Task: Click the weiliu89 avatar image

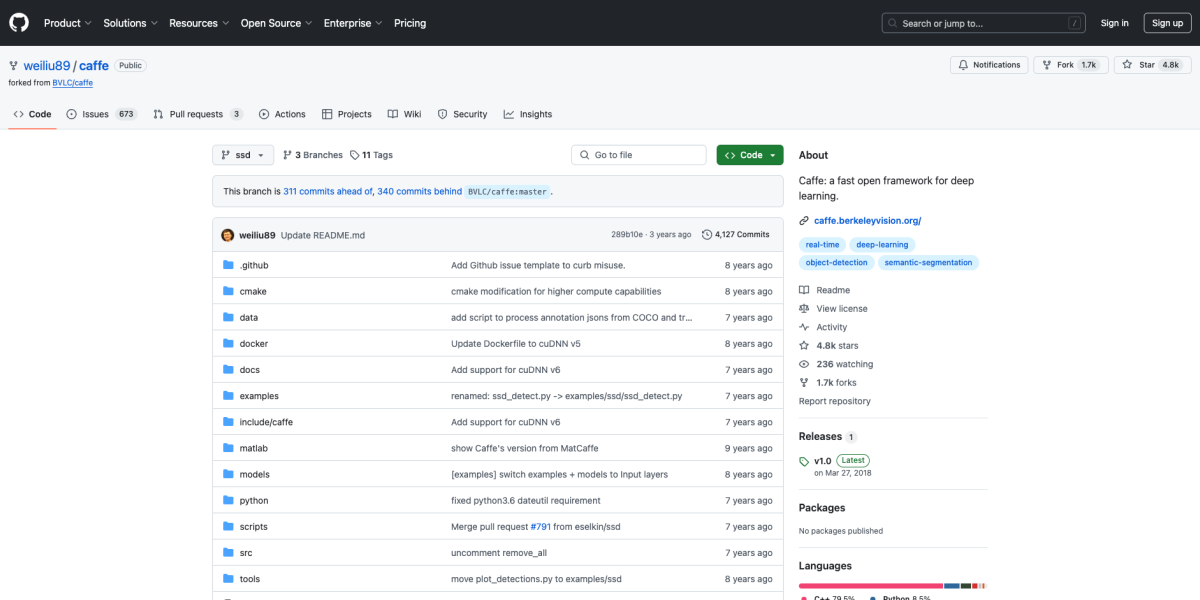Action: tap(228, 235)
